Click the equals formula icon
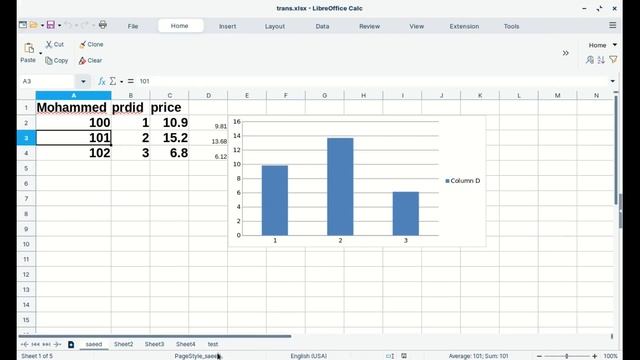The height and width of the screenshot is (360, 640). click(x=131, y=81)
